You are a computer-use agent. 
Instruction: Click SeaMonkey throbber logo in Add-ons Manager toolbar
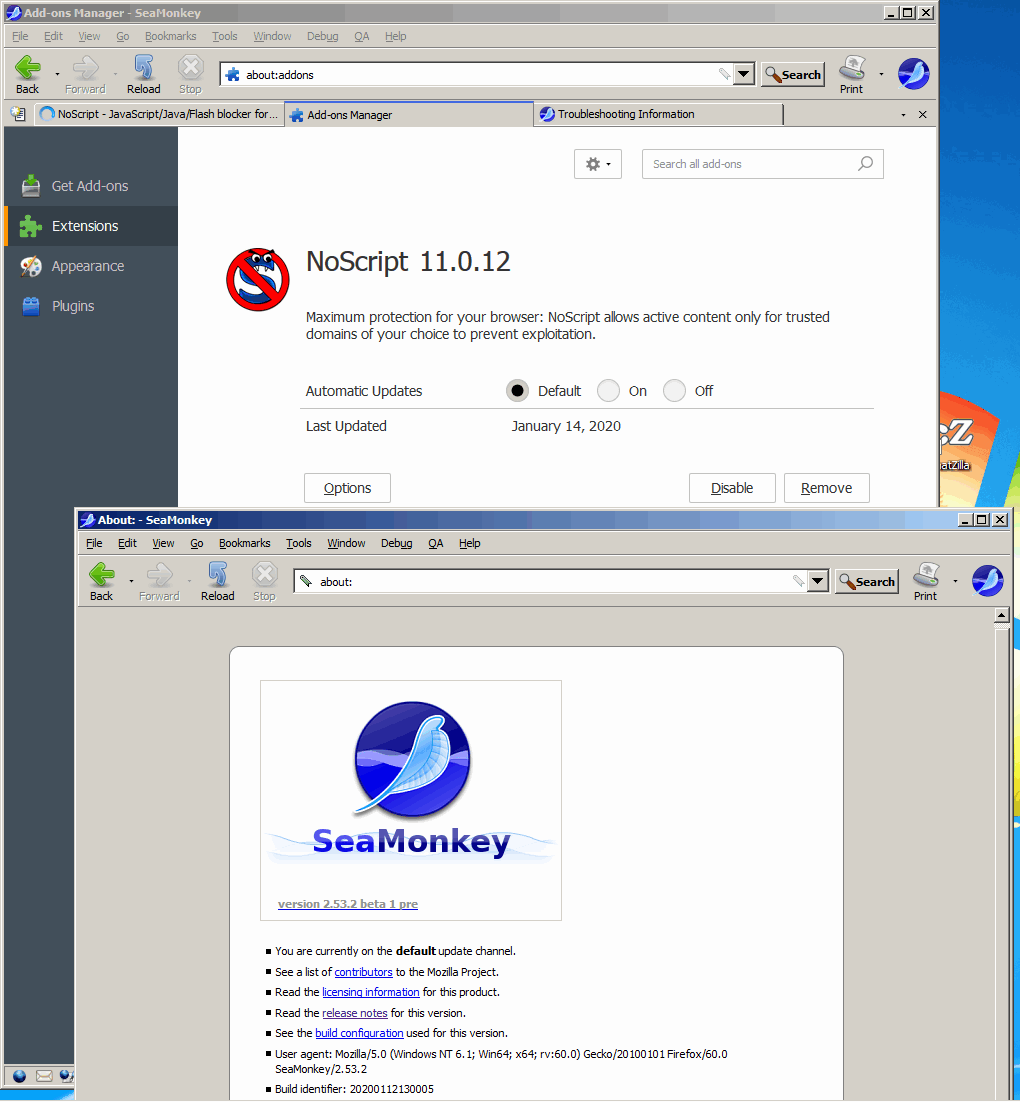click(913, 74)
